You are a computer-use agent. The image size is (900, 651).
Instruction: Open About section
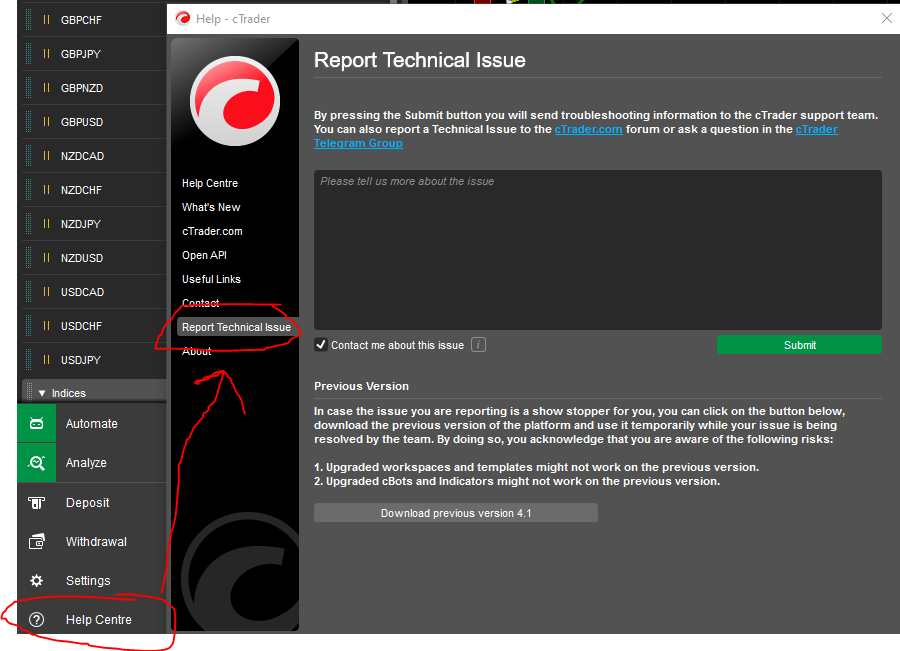197,351
